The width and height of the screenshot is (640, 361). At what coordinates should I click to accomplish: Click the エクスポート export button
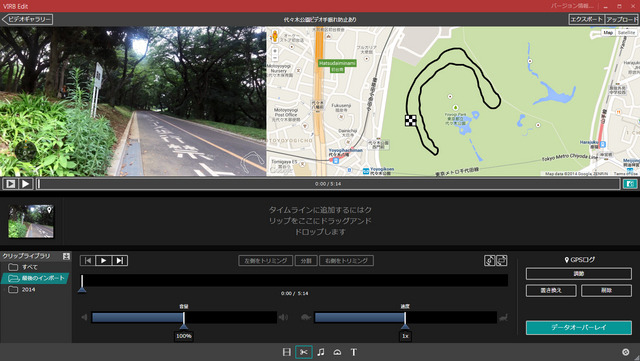[586, 19]
